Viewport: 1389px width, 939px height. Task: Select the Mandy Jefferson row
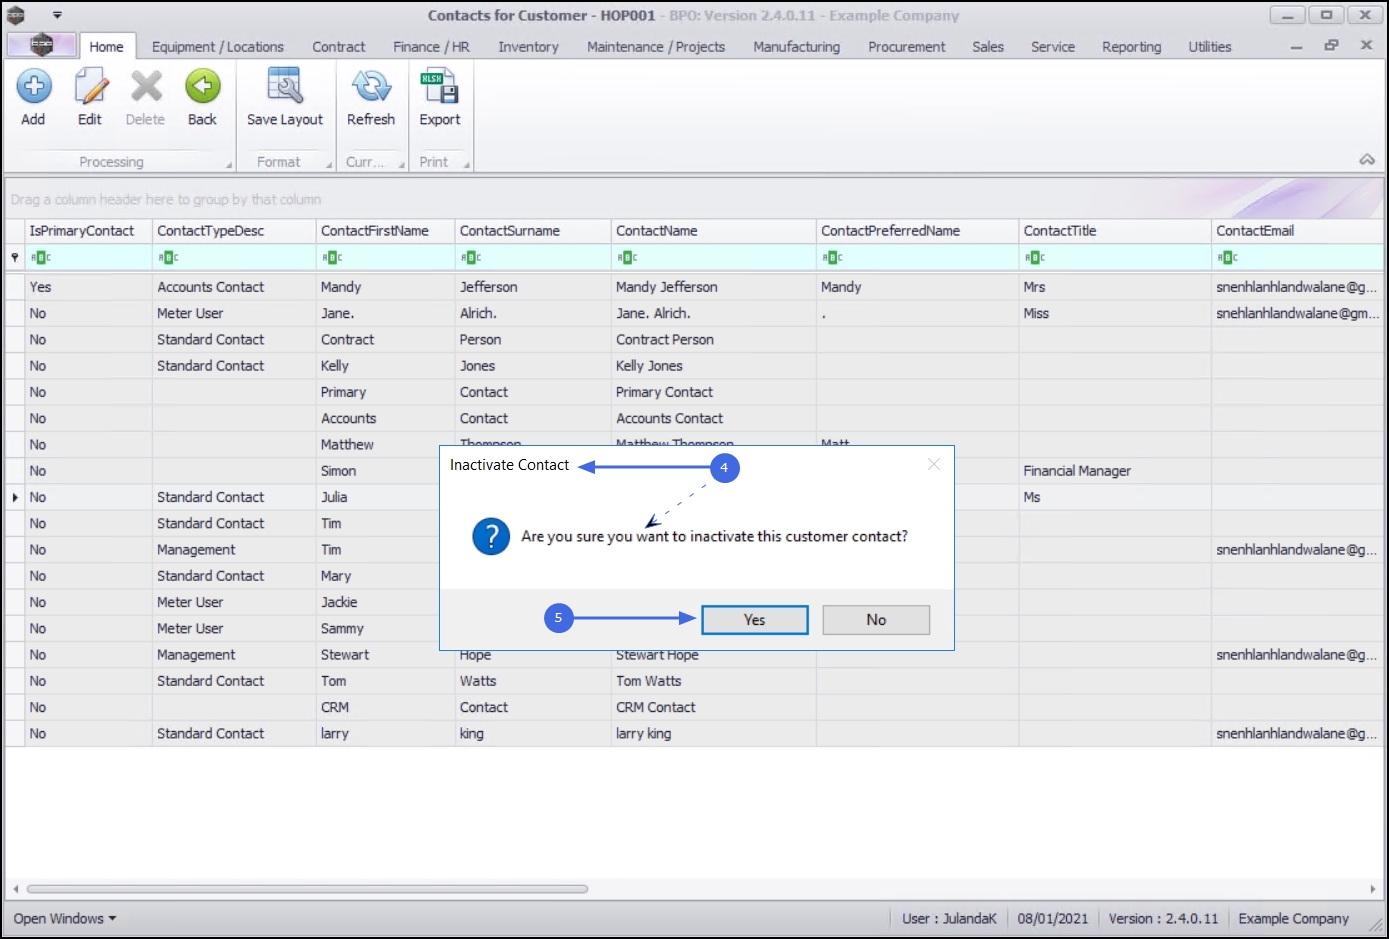coord(694,287)
